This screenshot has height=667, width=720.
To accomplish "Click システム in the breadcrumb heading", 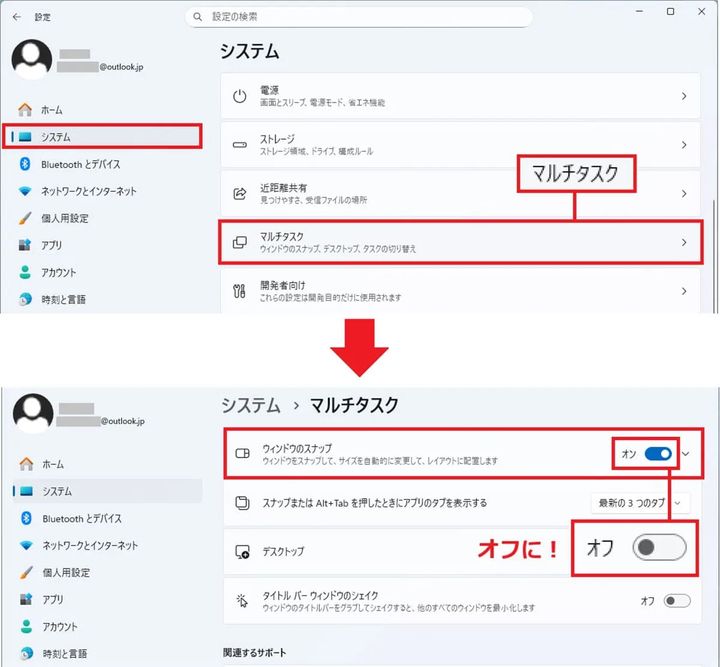I will click(x=250, y=405).
